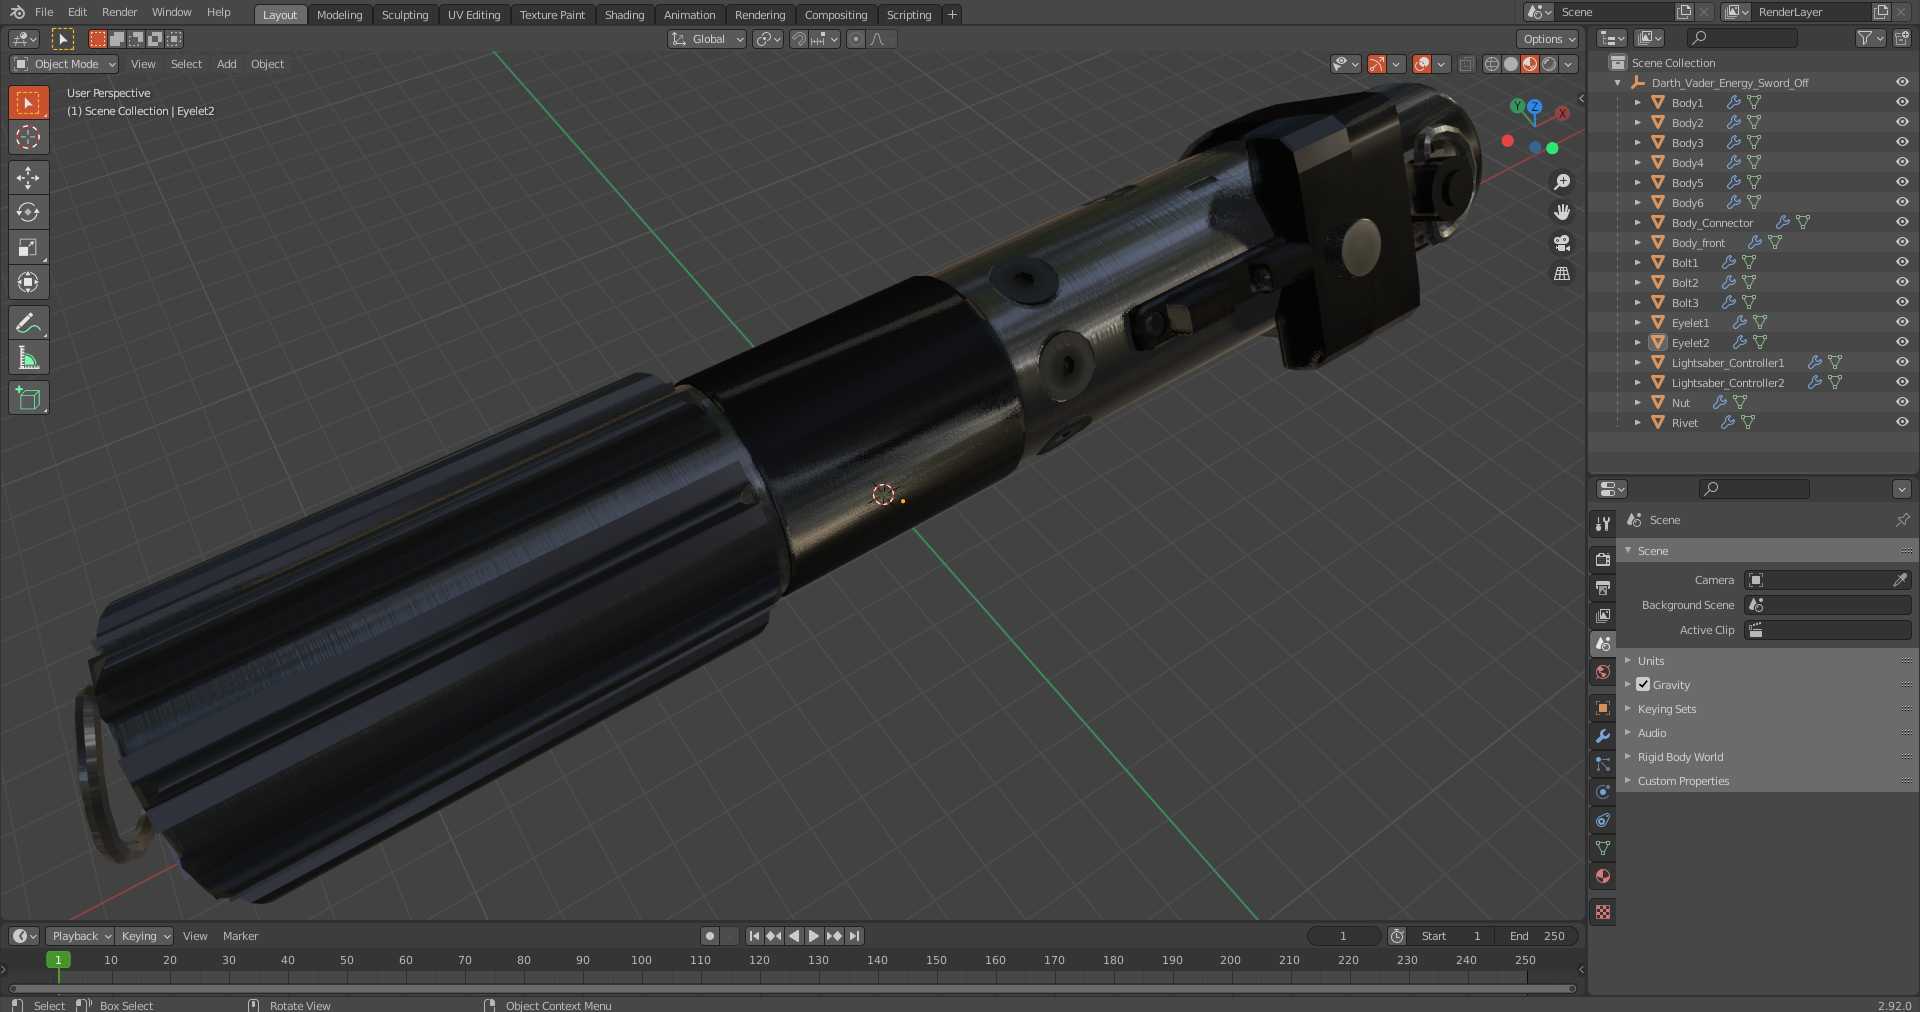The height and width of the screenshot is (1012, 1920).
Task: Hide Eyelet2 in the outliner
Action: 1902,342
